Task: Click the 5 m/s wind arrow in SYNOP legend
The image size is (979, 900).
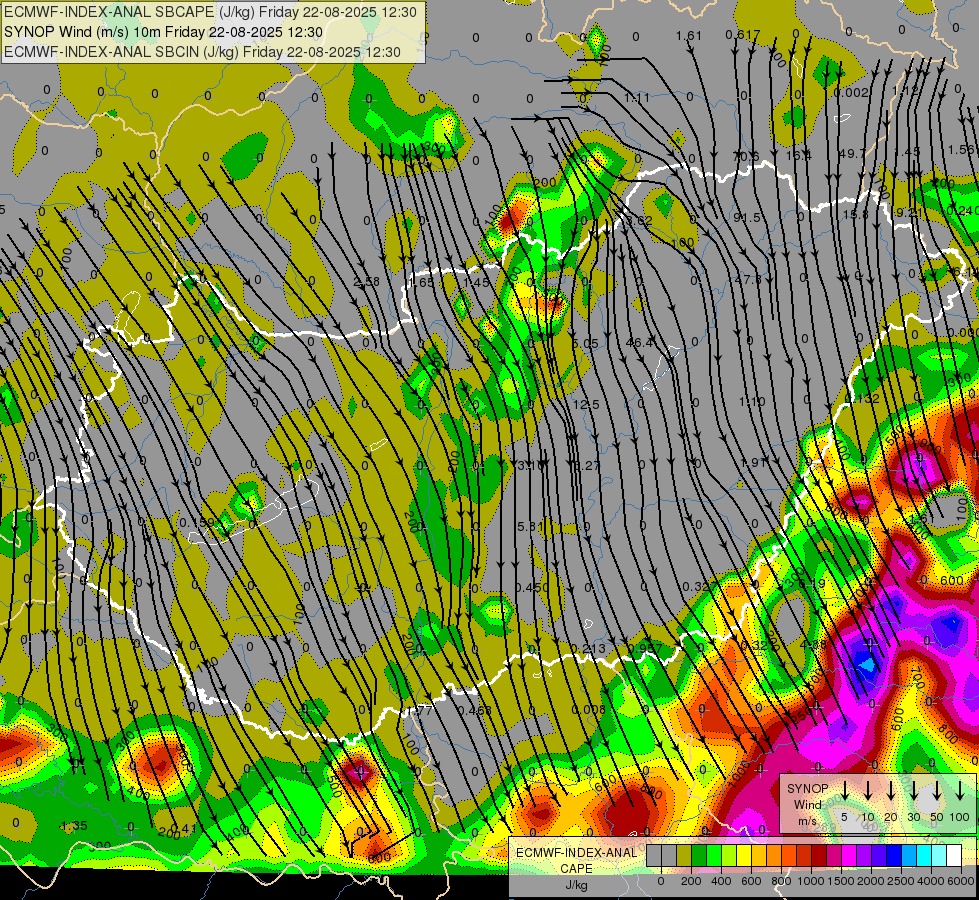Action: point(845,791)
